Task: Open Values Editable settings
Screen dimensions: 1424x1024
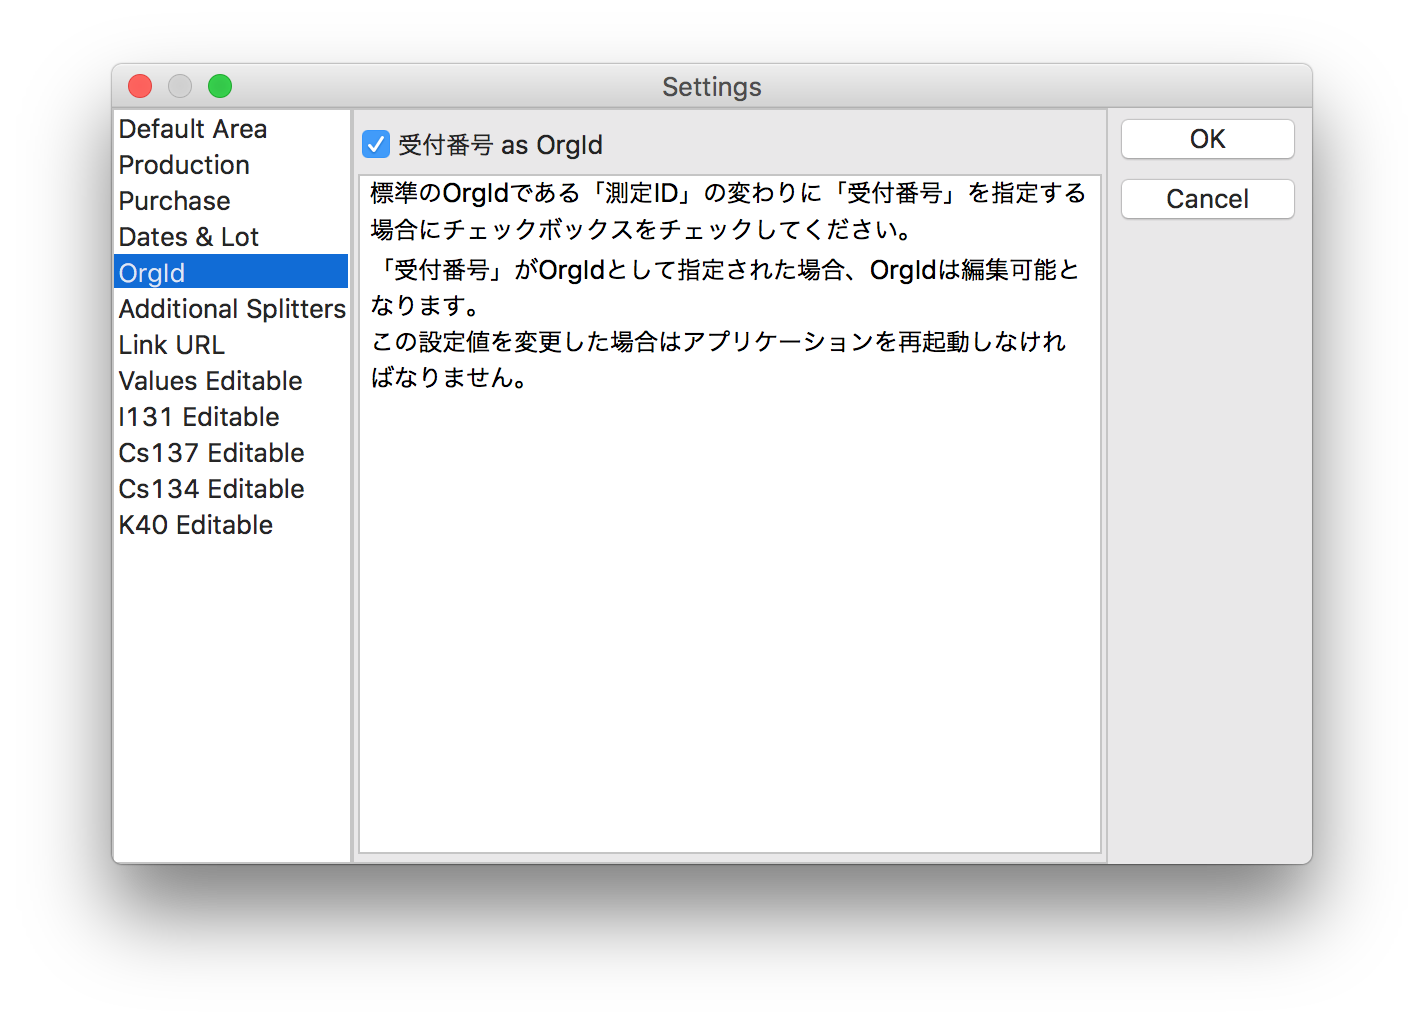Action: [231, 381]
